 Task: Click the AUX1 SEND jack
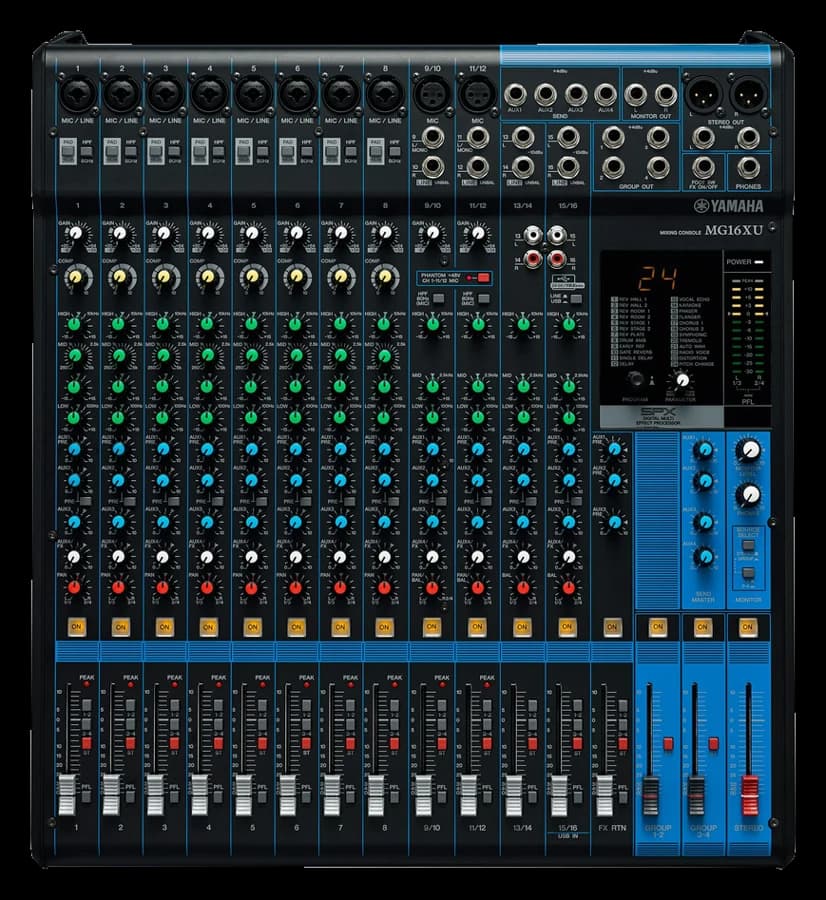click(x=515, y=94)
